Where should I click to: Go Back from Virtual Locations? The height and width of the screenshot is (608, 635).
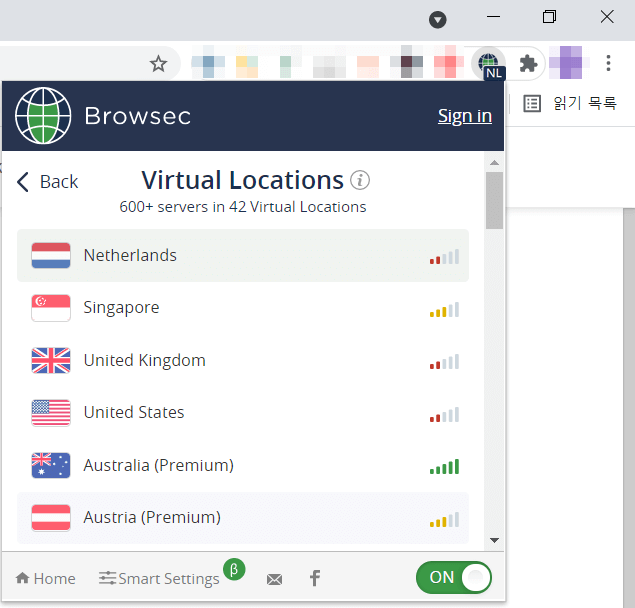tap(47, 181)
